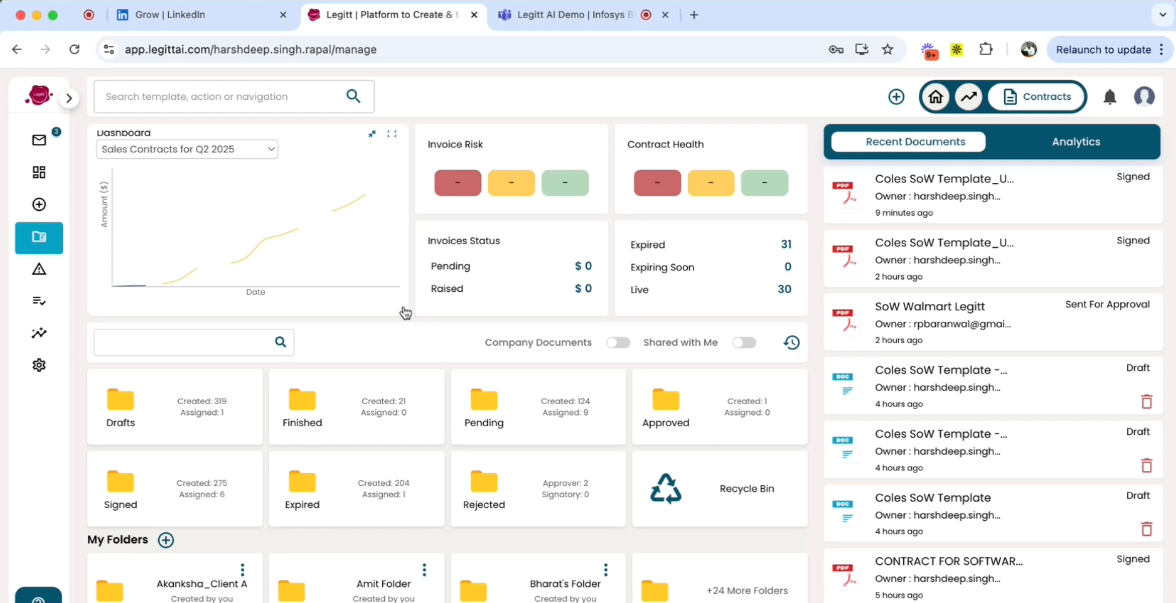Open the Signed folder
Viewport: 1176px width, 603px height.
(x=175, y=489)
